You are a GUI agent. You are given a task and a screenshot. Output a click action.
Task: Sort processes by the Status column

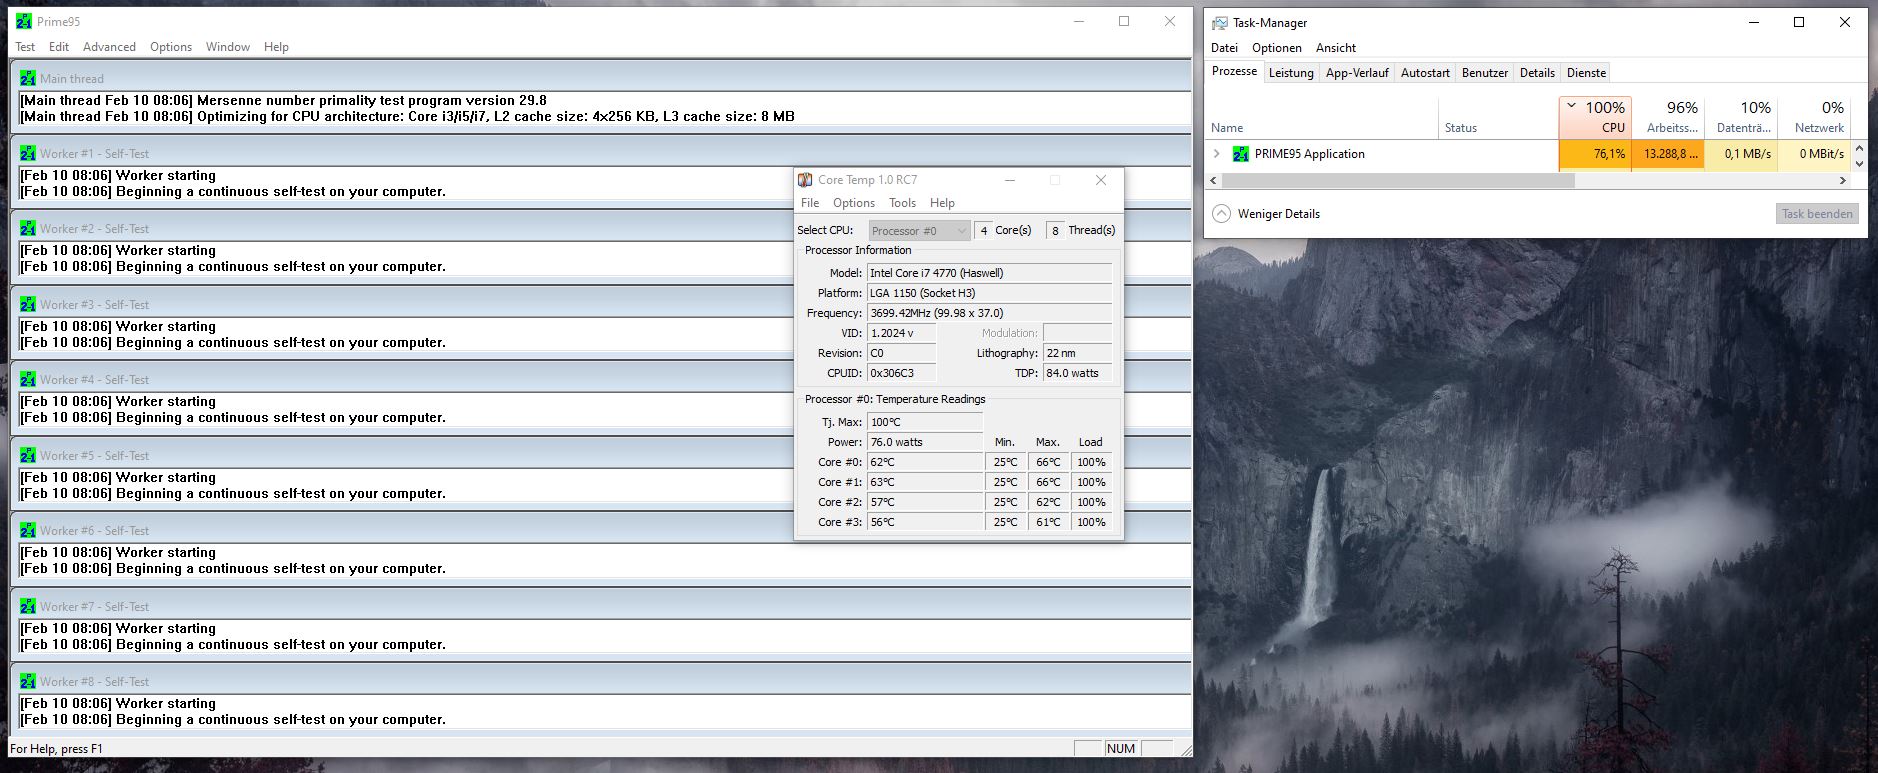[1498, 117]
